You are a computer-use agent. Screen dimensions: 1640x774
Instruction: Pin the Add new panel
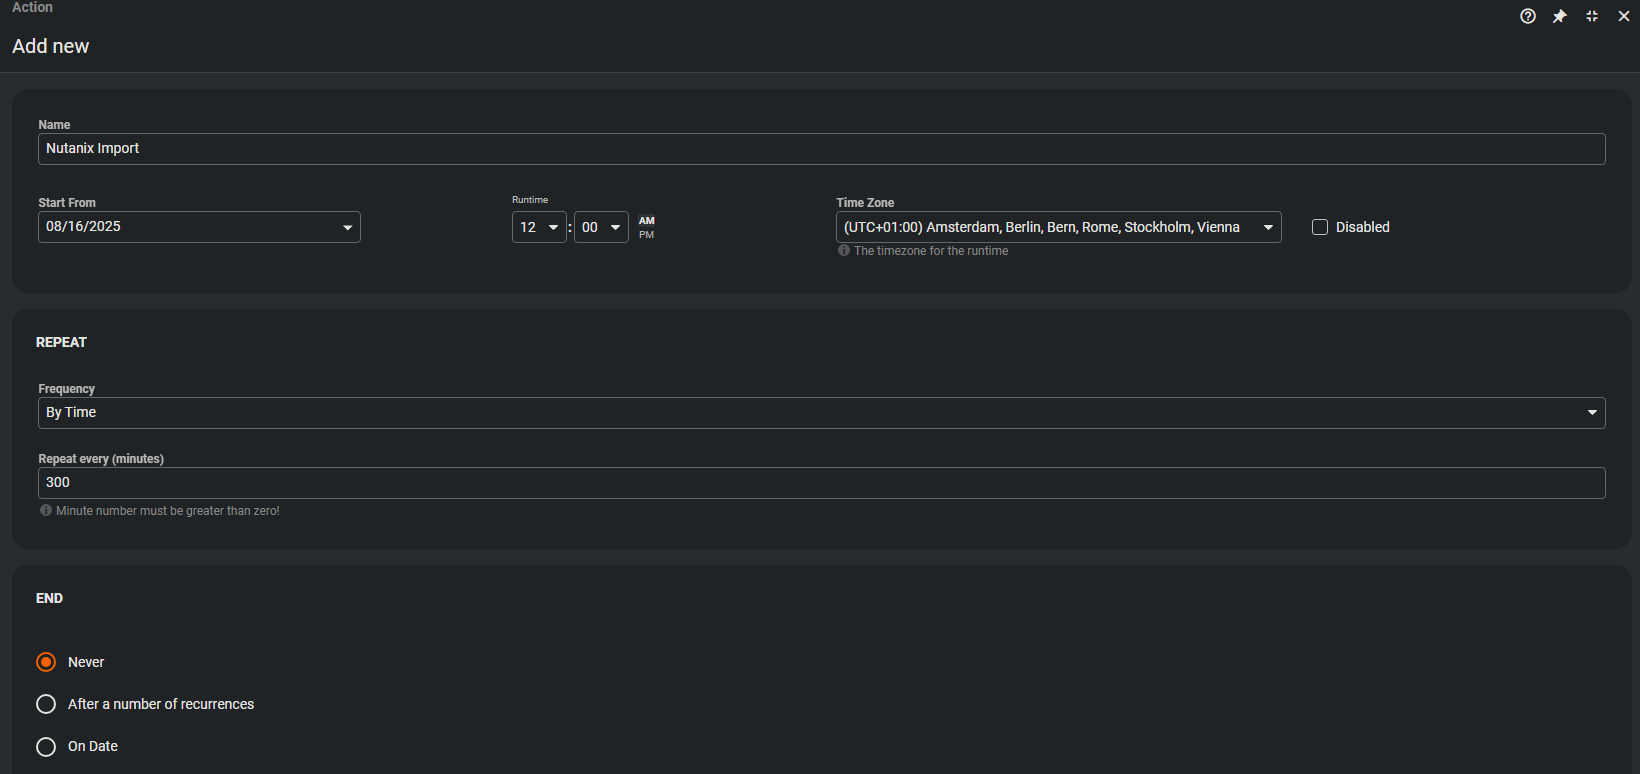1559,16
